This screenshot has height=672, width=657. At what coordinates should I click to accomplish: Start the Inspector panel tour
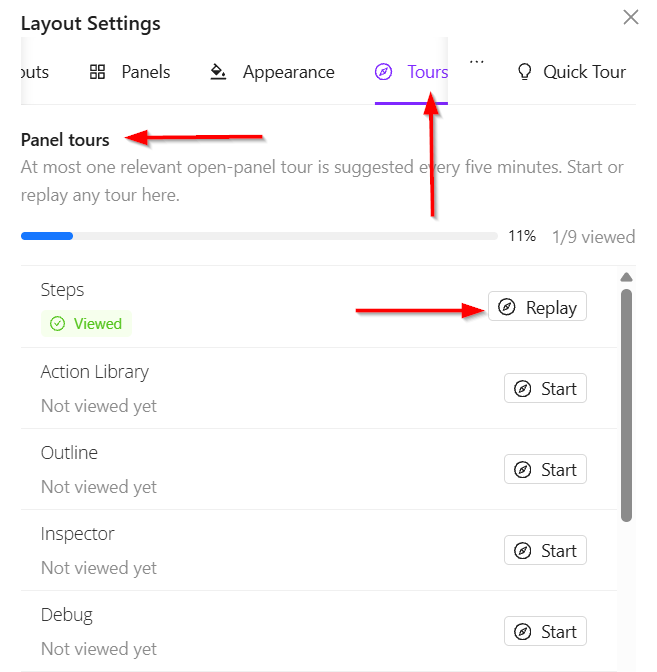[x=545, y=550]
